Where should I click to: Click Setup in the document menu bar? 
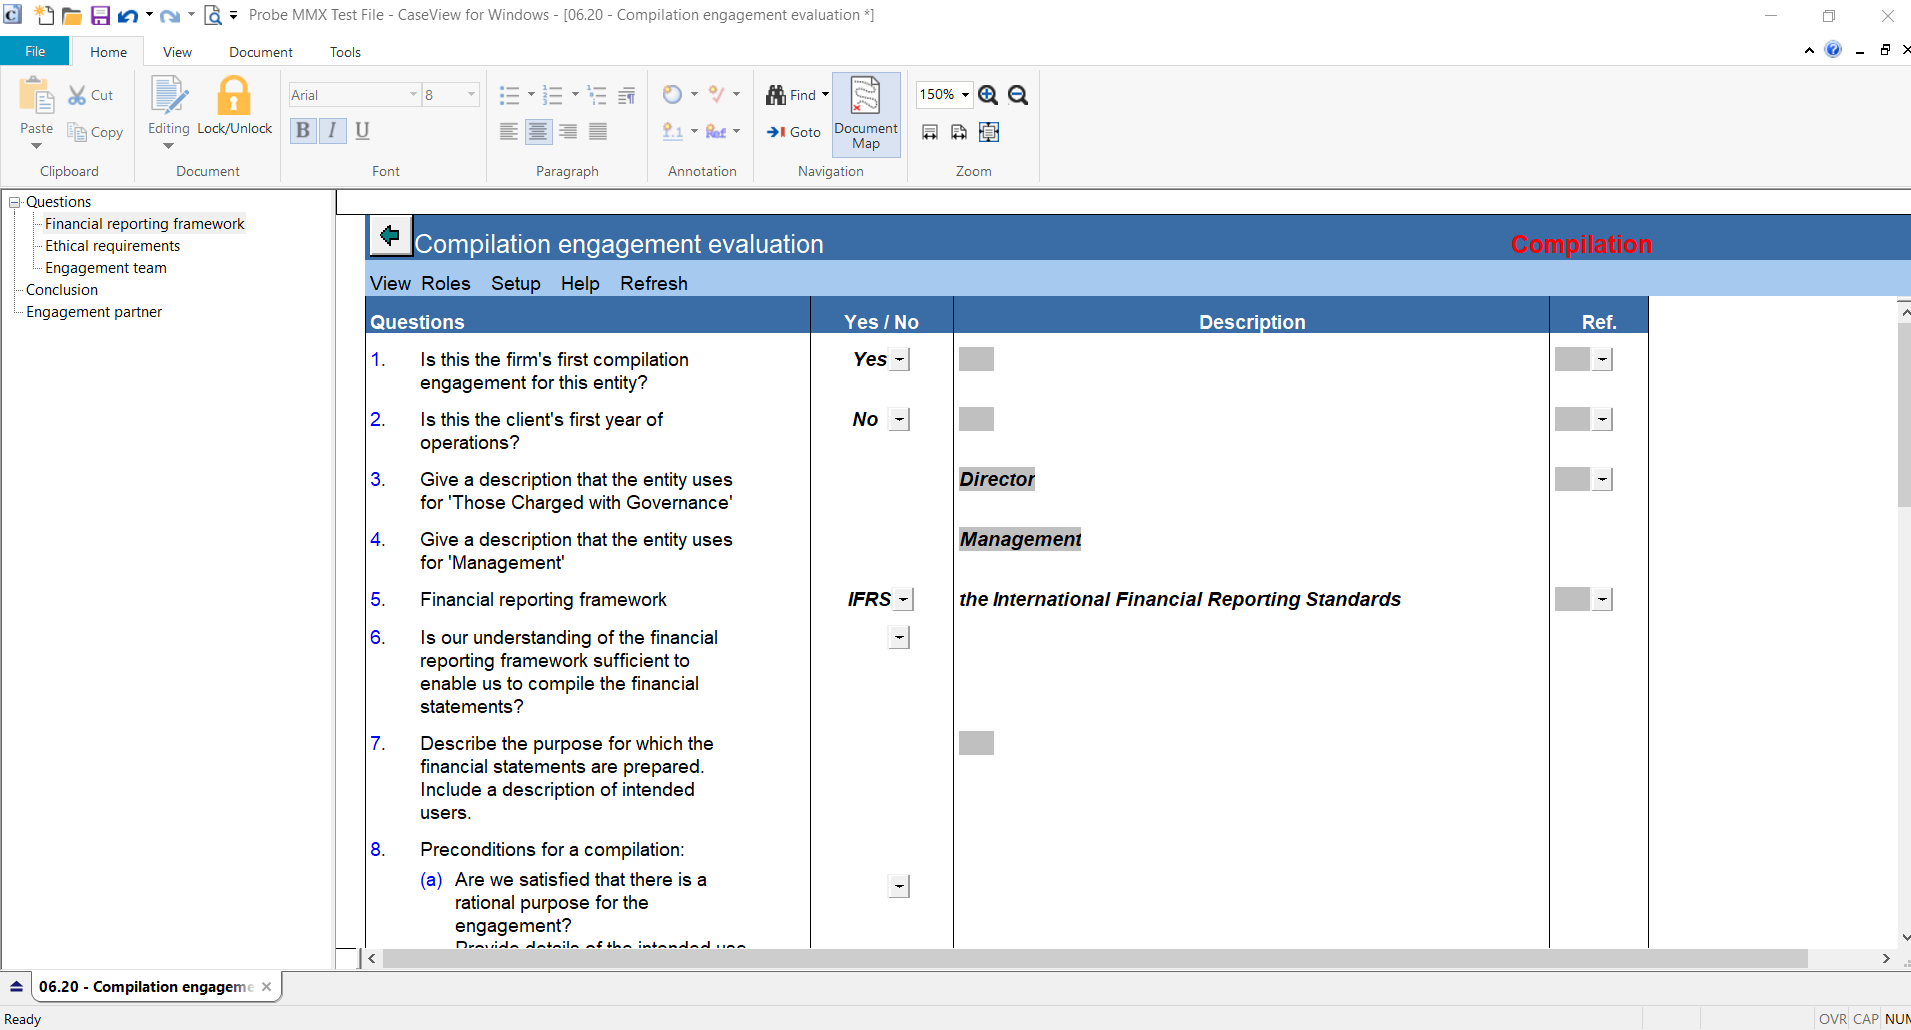pos(515,284)
